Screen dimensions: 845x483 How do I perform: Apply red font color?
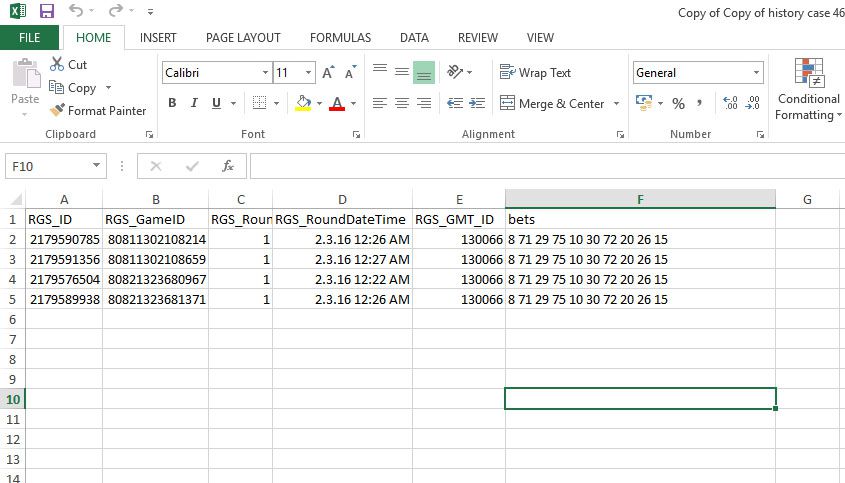pyautogui.click(x=337, y=103)
